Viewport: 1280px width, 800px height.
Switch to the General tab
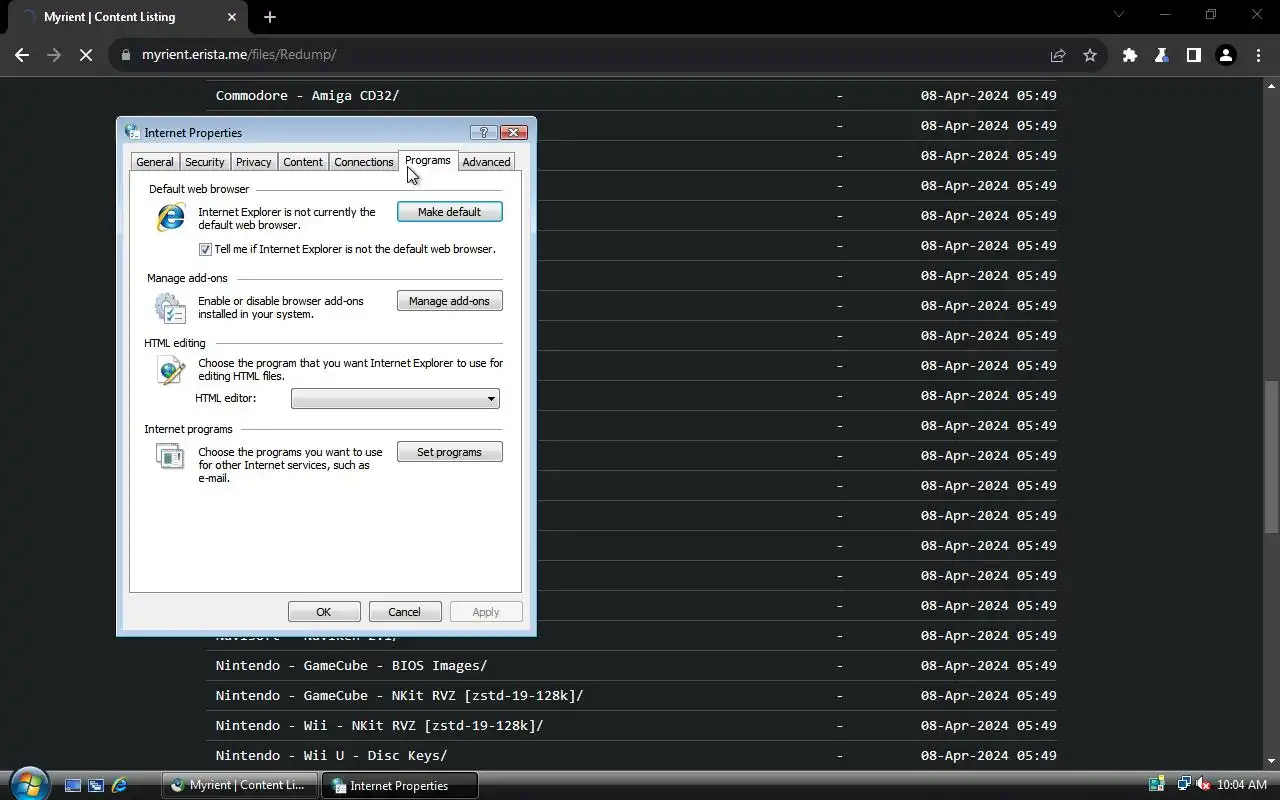(x=155, y=162)
